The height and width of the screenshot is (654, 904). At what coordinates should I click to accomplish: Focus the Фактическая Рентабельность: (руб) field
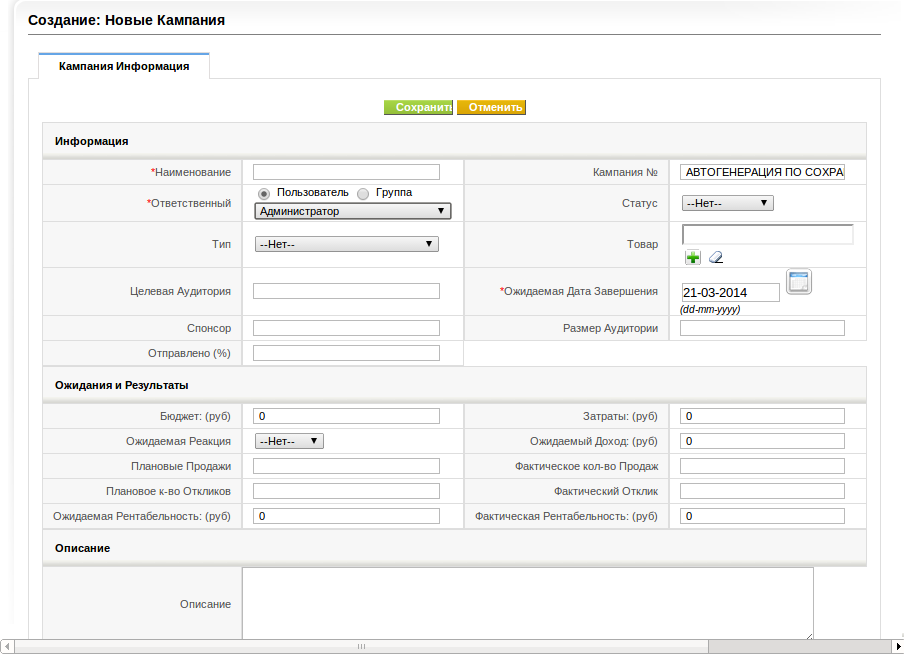tap(762, 516)
